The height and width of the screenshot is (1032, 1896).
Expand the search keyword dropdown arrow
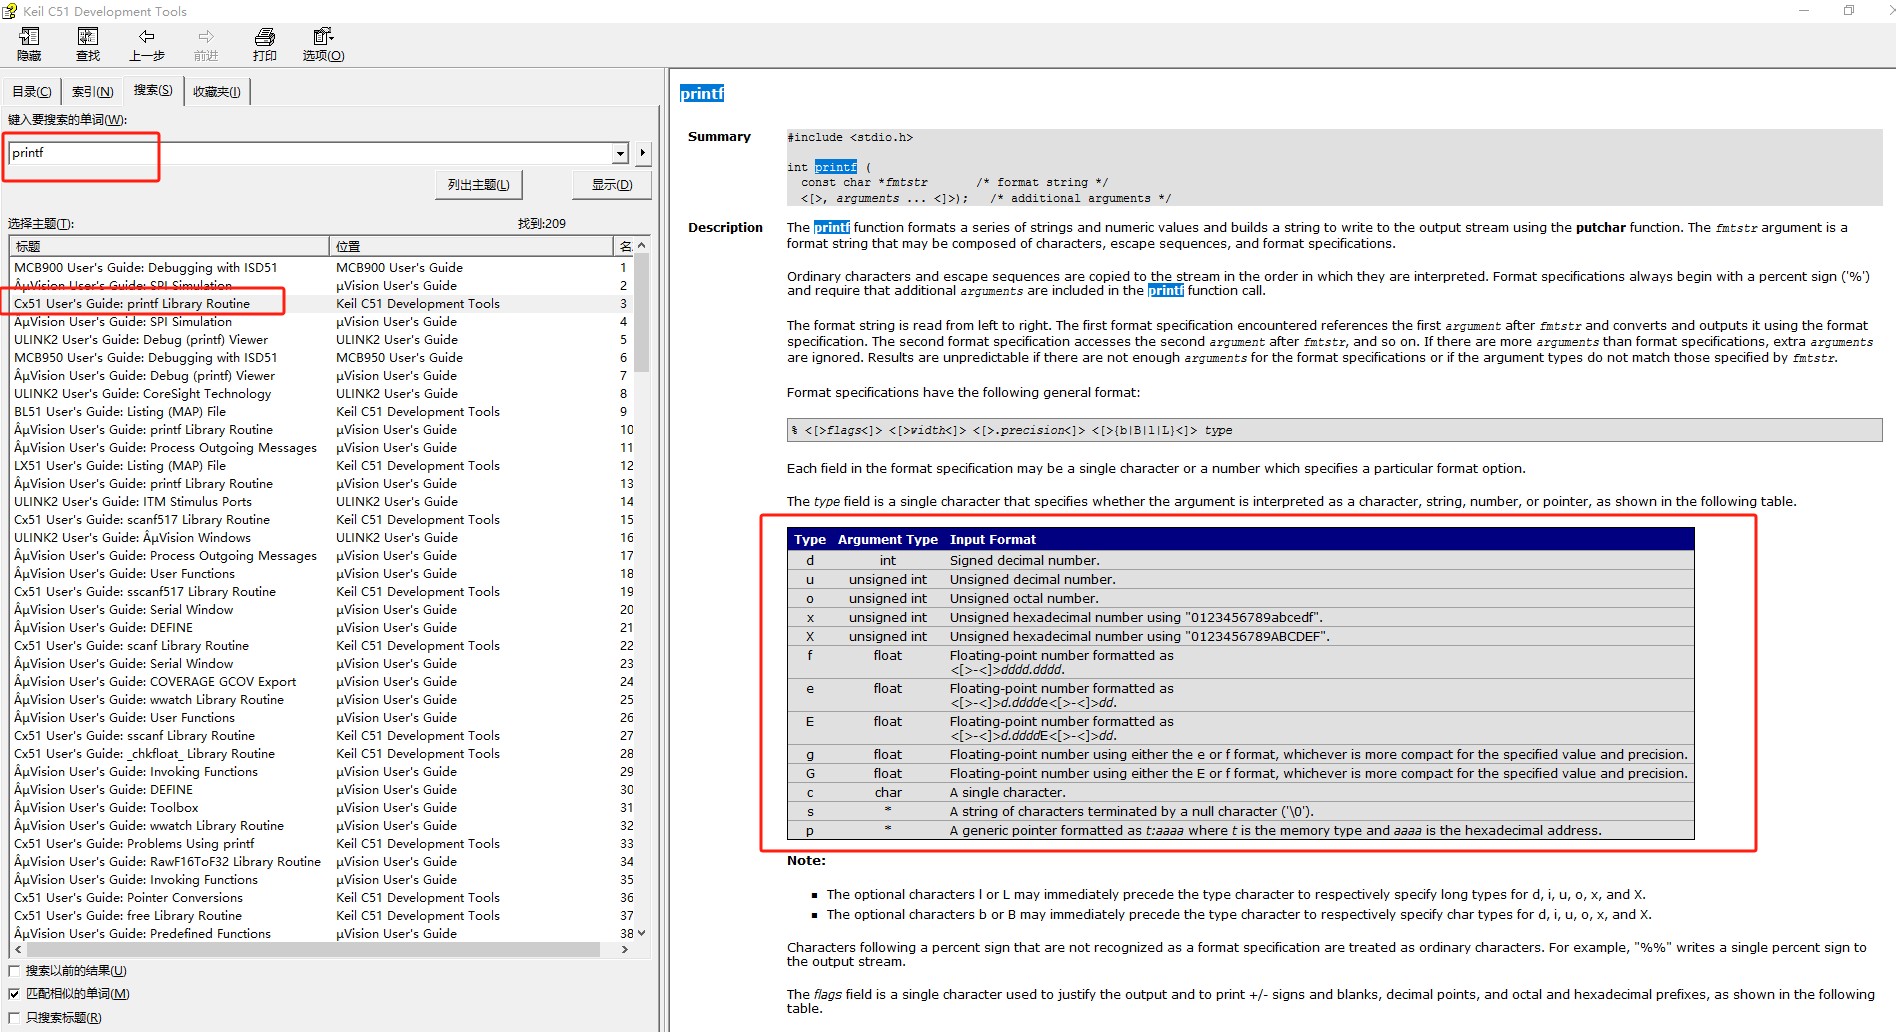pyautogui.click(x=621, y=153)
